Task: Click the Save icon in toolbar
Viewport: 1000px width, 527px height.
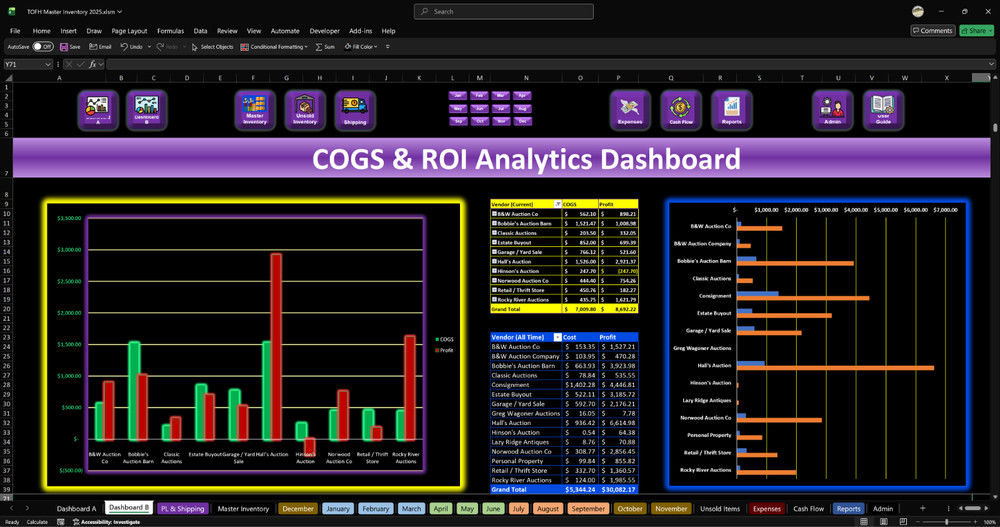Action: [70, 47]
